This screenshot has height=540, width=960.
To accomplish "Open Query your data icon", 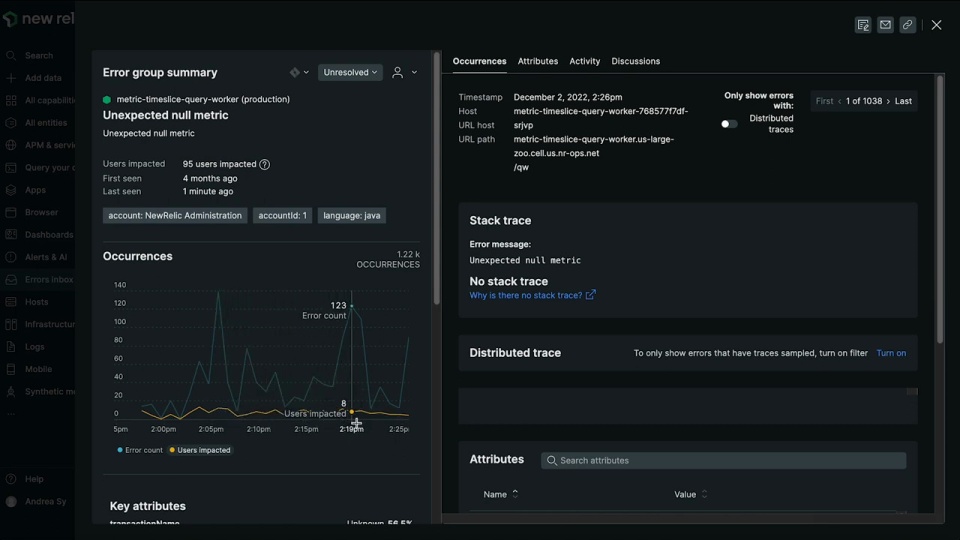I will pos(11,168).
